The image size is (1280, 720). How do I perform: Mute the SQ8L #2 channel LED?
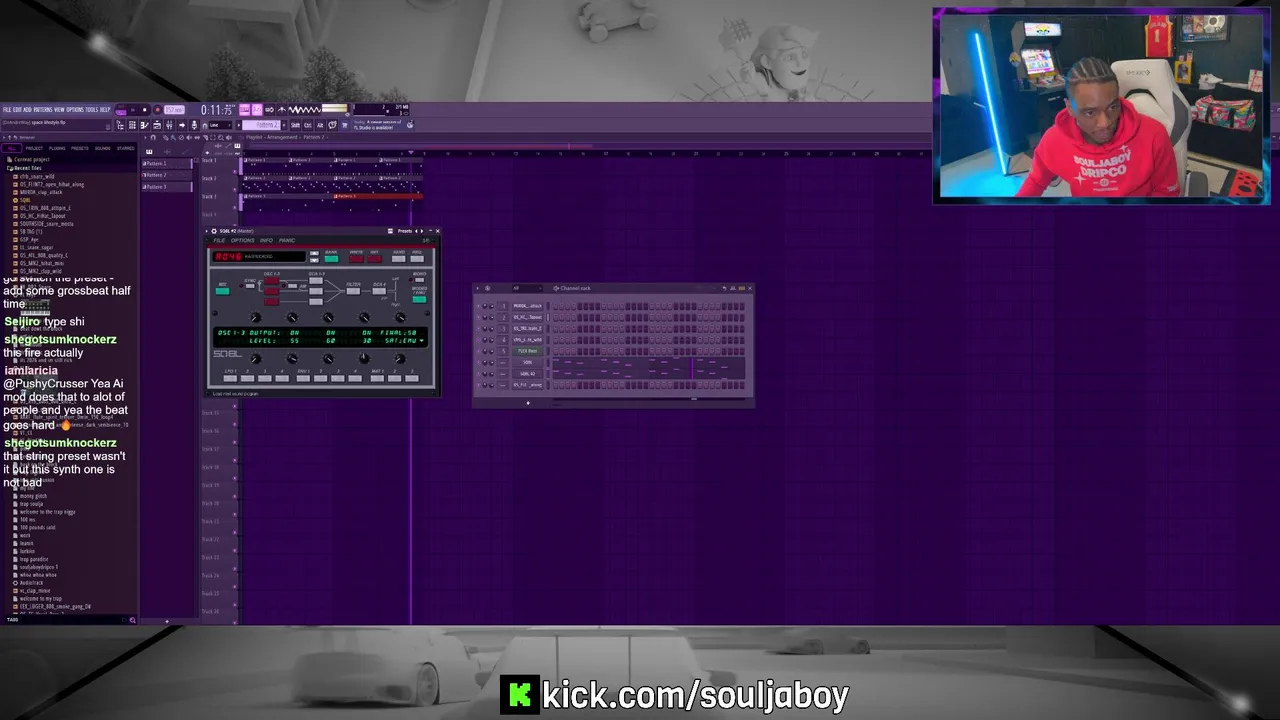pyautogui.click(x=478, y=374)
